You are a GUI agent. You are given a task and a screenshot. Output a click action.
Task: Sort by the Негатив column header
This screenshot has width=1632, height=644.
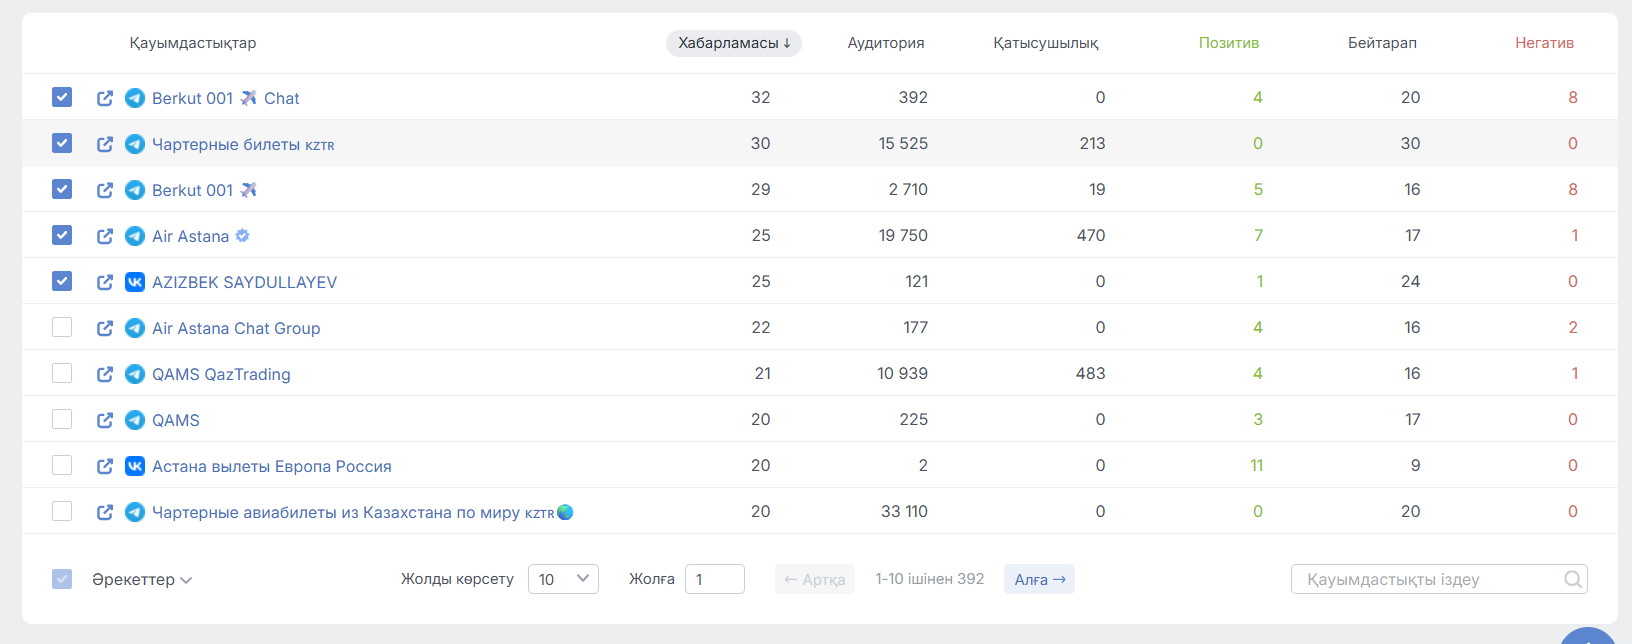click(1543, 43)
